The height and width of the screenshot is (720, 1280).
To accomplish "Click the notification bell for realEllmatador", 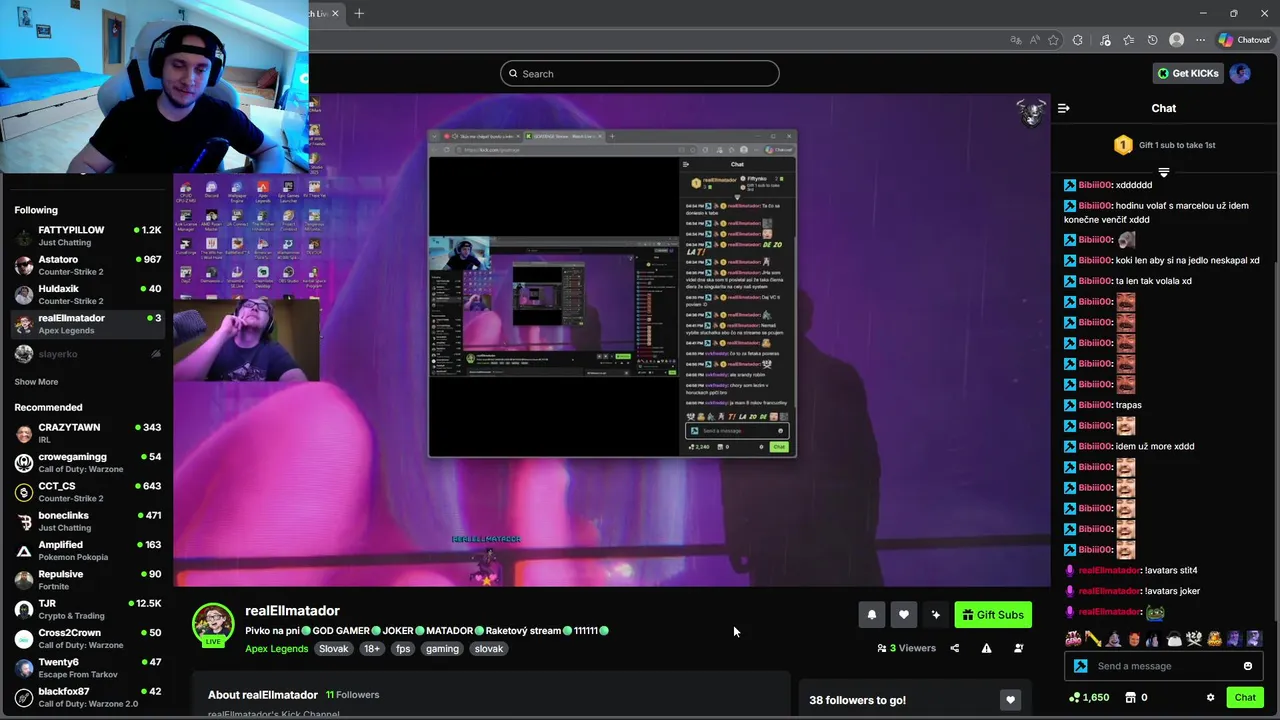I will click(872, 615).
